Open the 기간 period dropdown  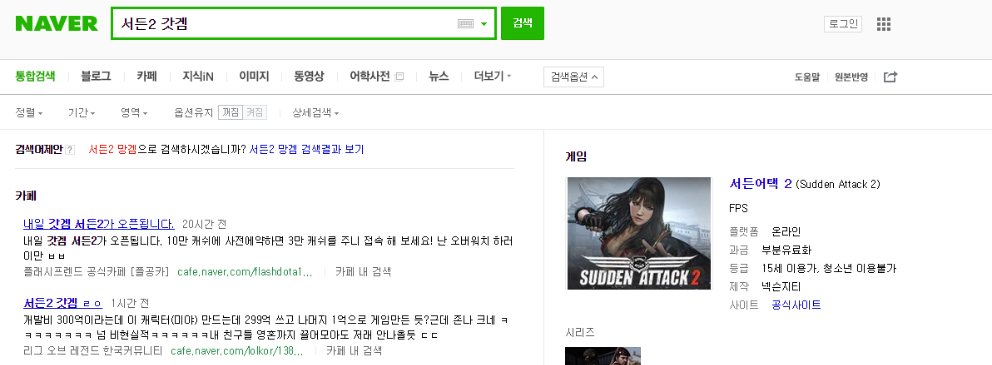click(82, 113)
